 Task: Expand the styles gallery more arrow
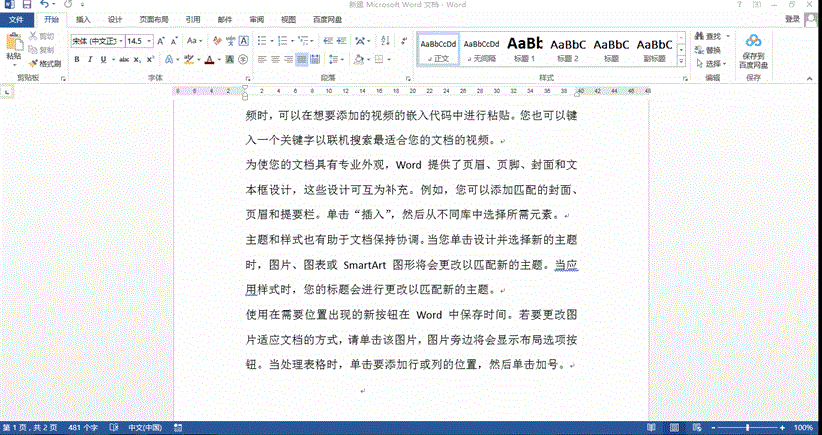tap(681, 59)
